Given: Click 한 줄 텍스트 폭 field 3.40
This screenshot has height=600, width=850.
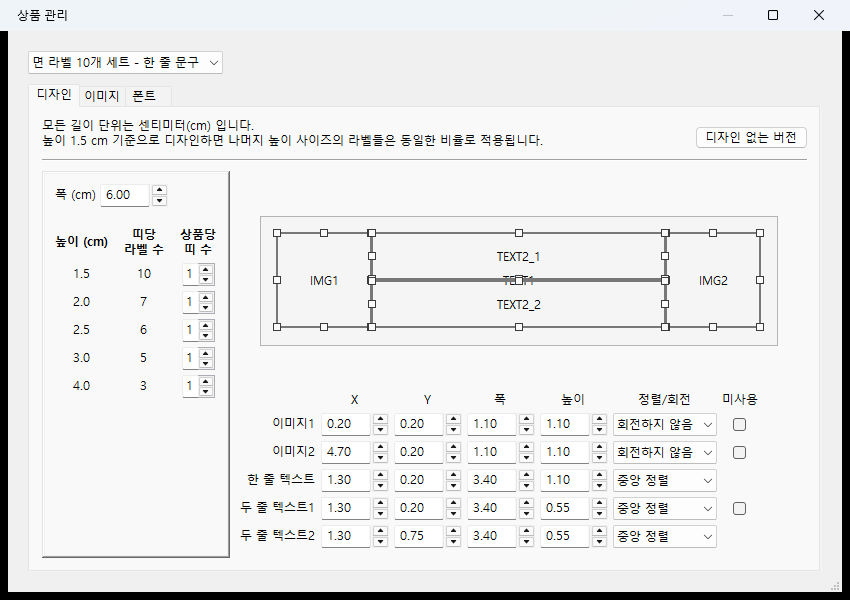Looking at the screenshot, I should 492,481.
